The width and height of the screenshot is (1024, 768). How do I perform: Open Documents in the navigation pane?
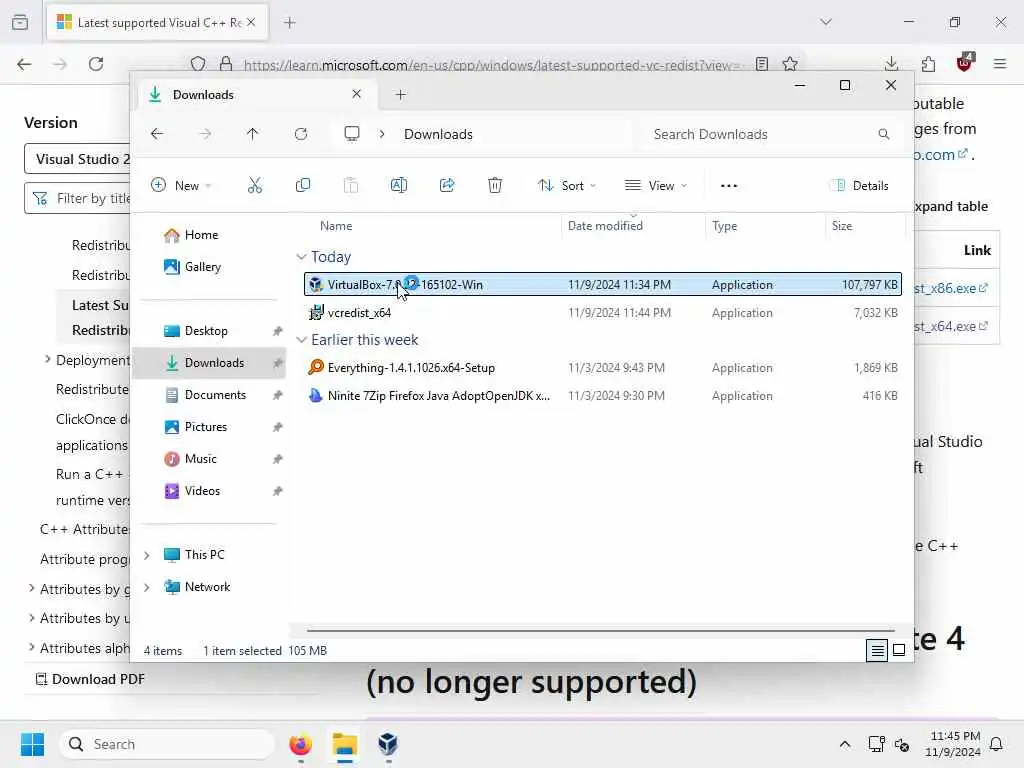tap(215, 395)
